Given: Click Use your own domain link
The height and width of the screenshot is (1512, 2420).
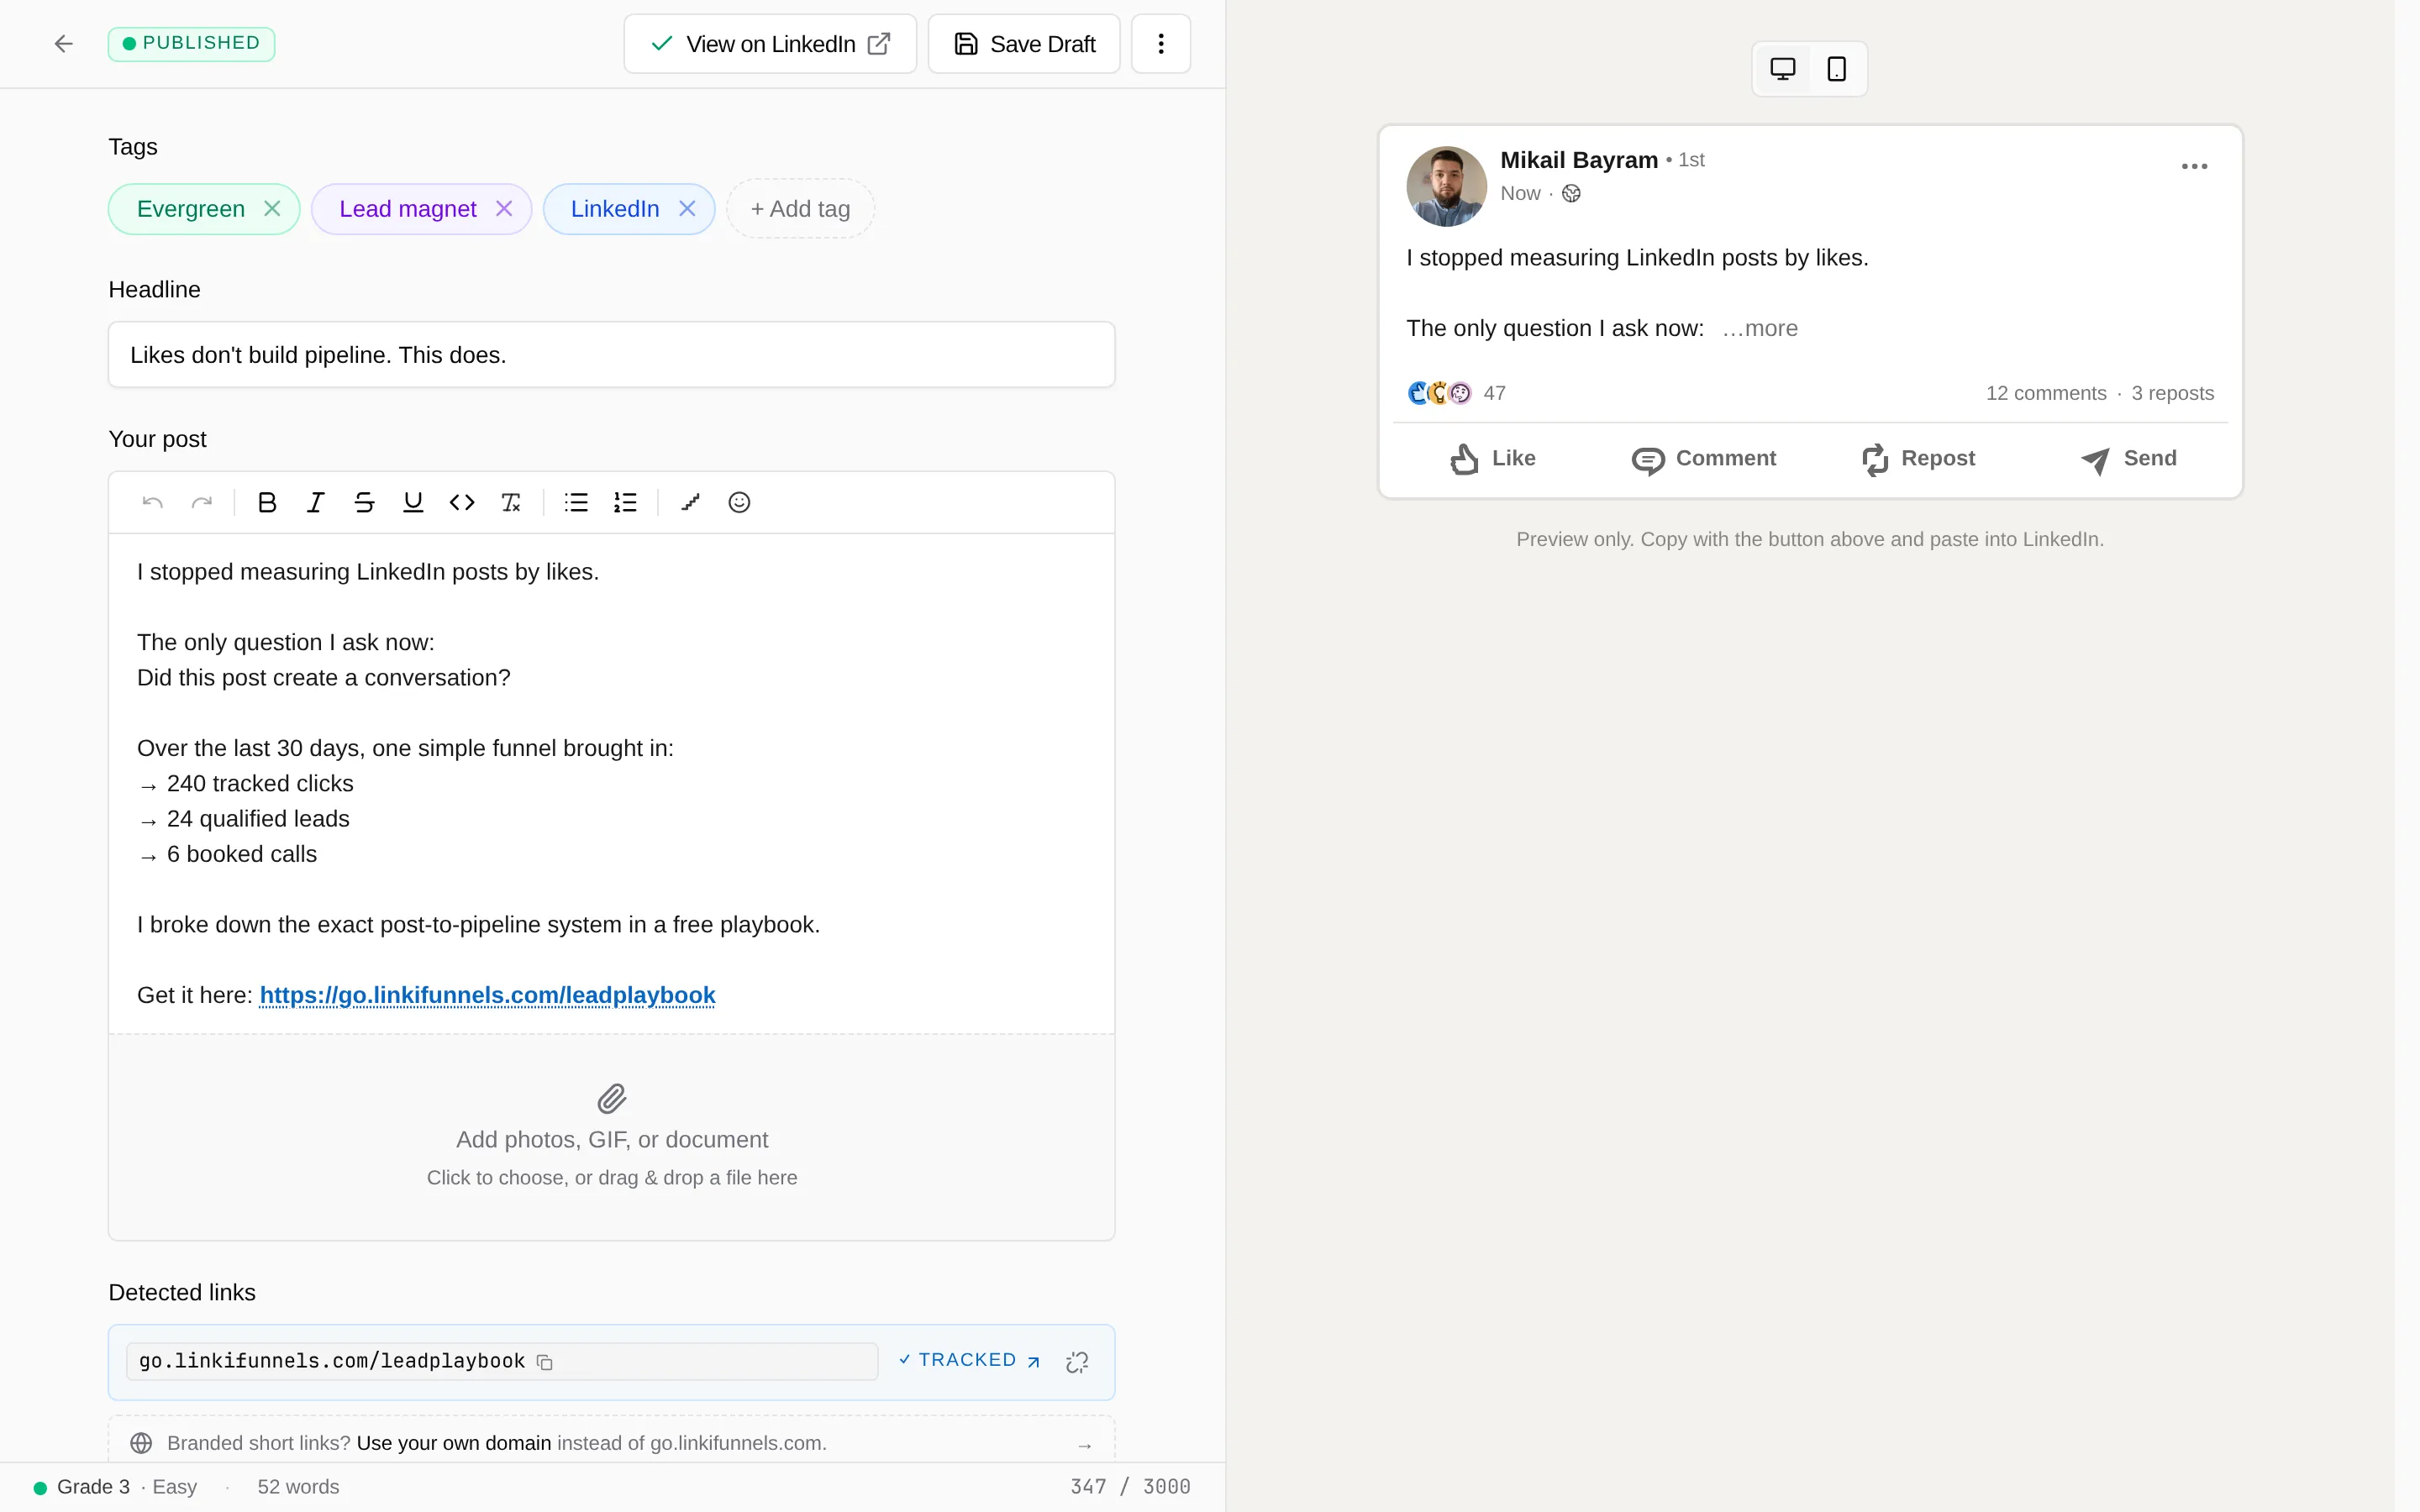Looking at the screenshot, I should [x=454, y=1443].
